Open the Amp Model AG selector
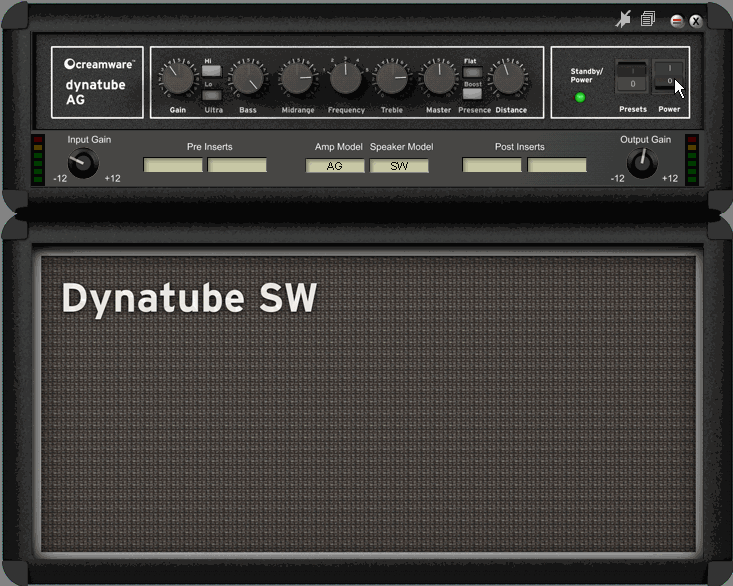Image resolution: width=733 pixels, height=586 pixels. [x=335, y=166]
